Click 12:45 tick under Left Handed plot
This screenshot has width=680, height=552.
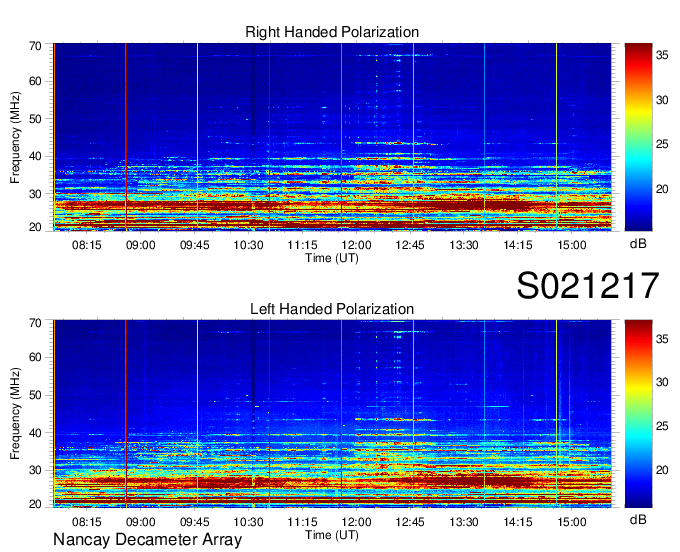coord(410,522)
